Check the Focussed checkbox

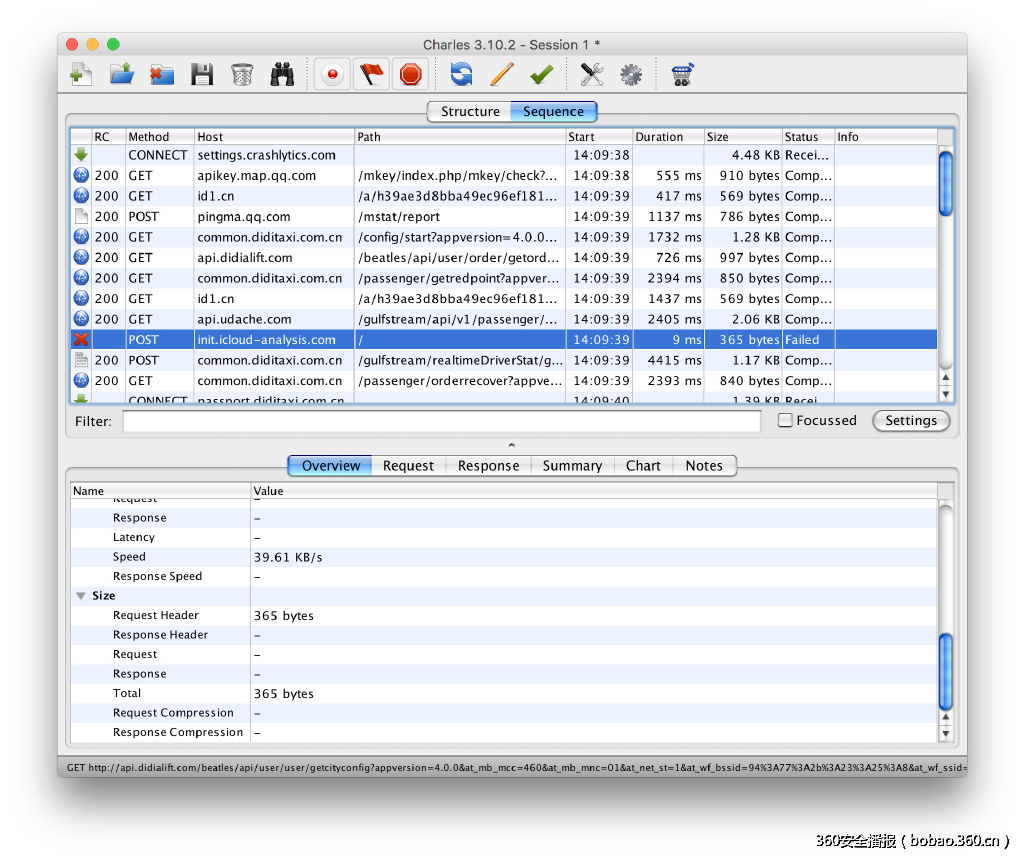(x=785, y=421)
